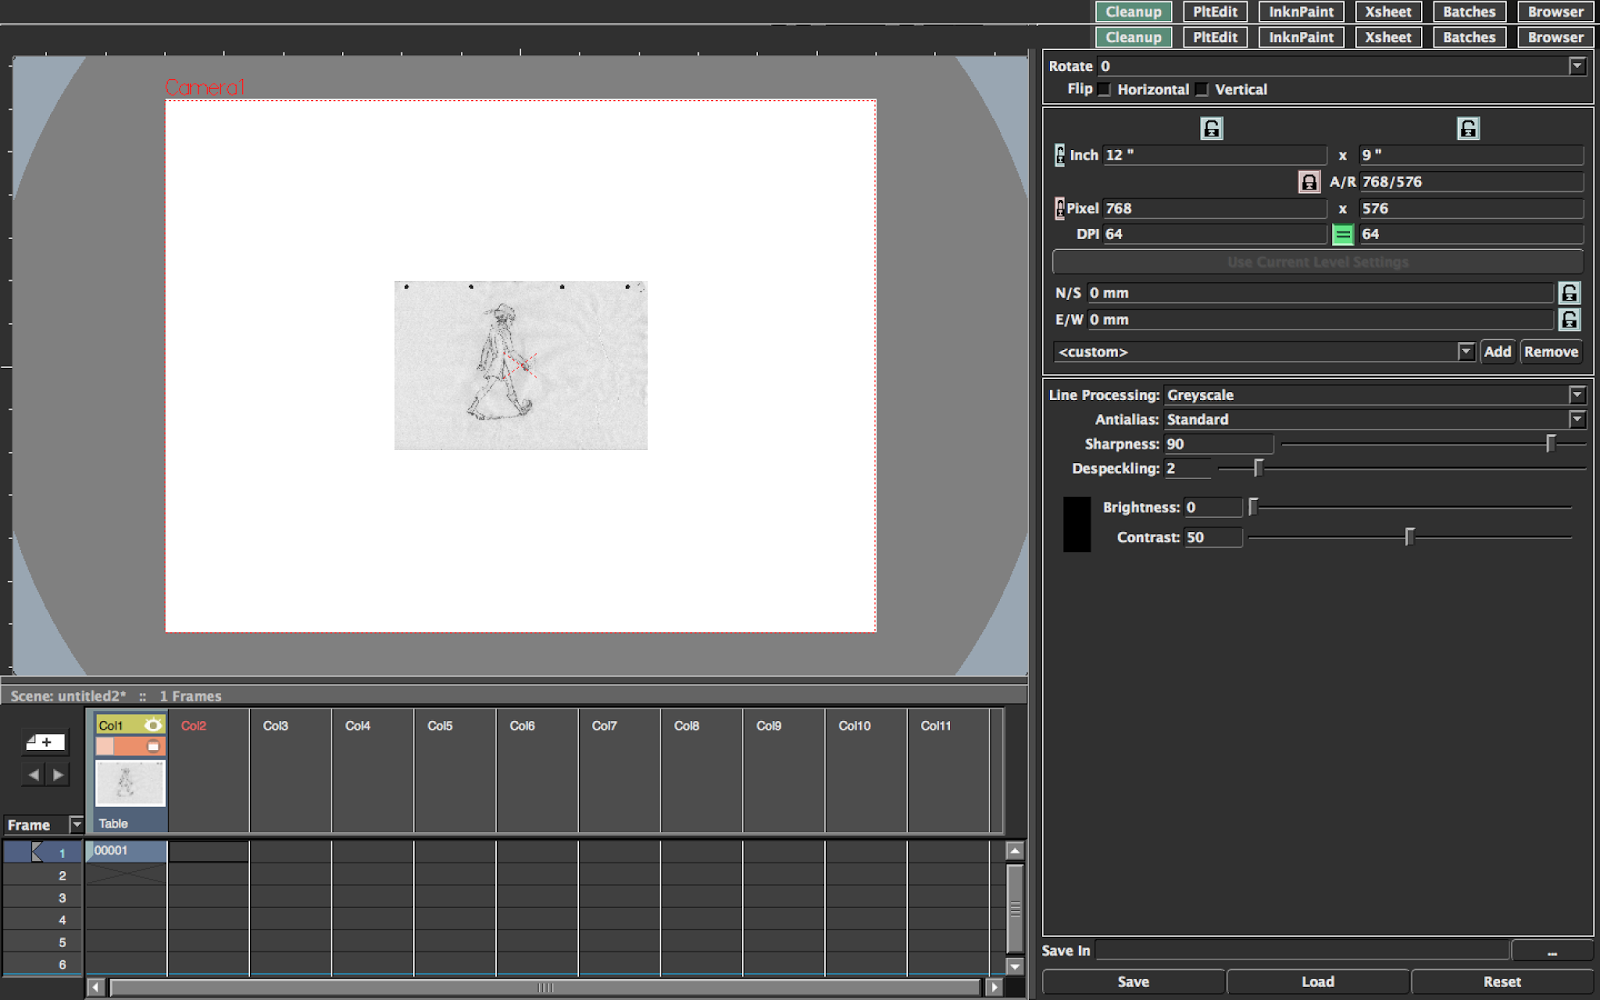
Task: Toggle the width lock above the Inch field
Action: pyautogui.click(x=1211, y=128)
